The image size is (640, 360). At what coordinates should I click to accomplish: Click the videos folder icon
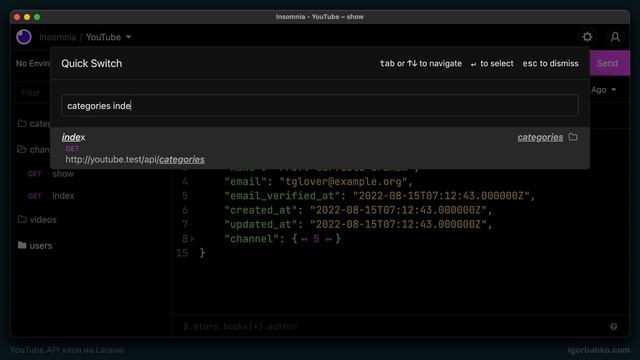(x=22, y=219)
